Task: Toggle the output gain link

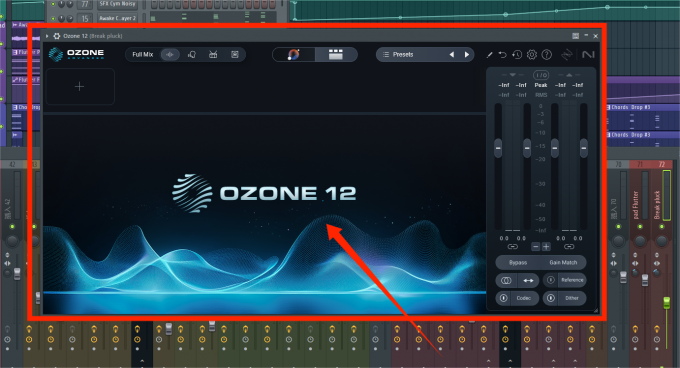Action: 569,247
